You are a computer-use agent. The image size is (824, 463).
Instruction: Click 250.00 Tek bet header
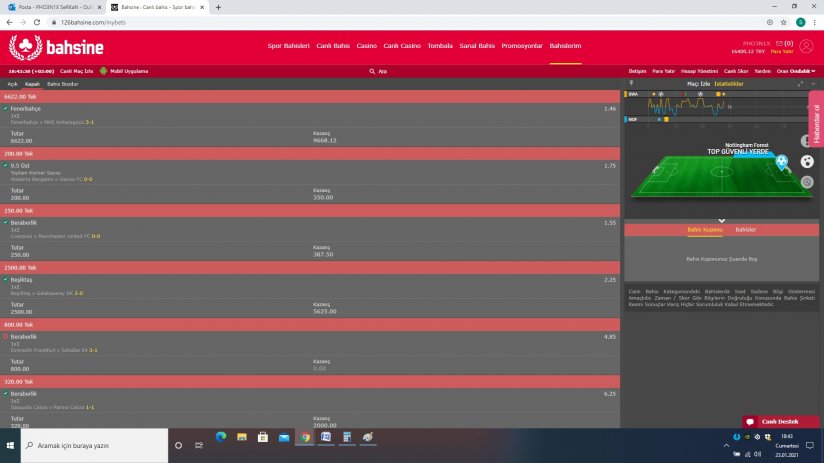click(x=310, y=211)
